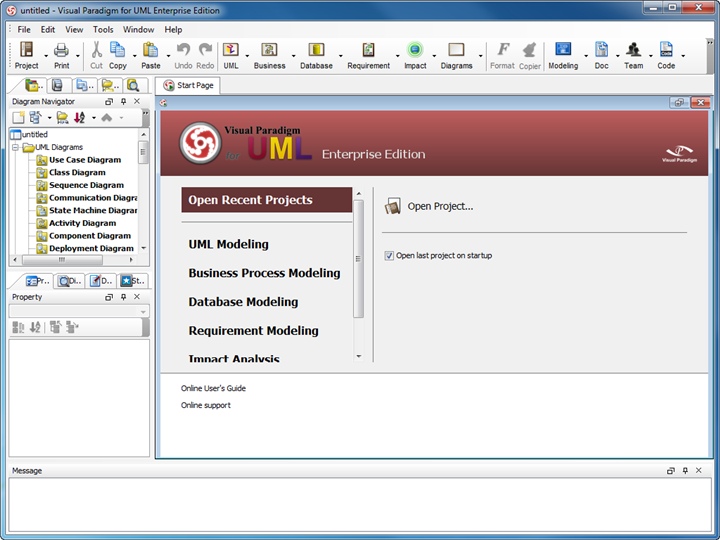Click the alphabetical sort icon in Property panel

tap(35, 327)
